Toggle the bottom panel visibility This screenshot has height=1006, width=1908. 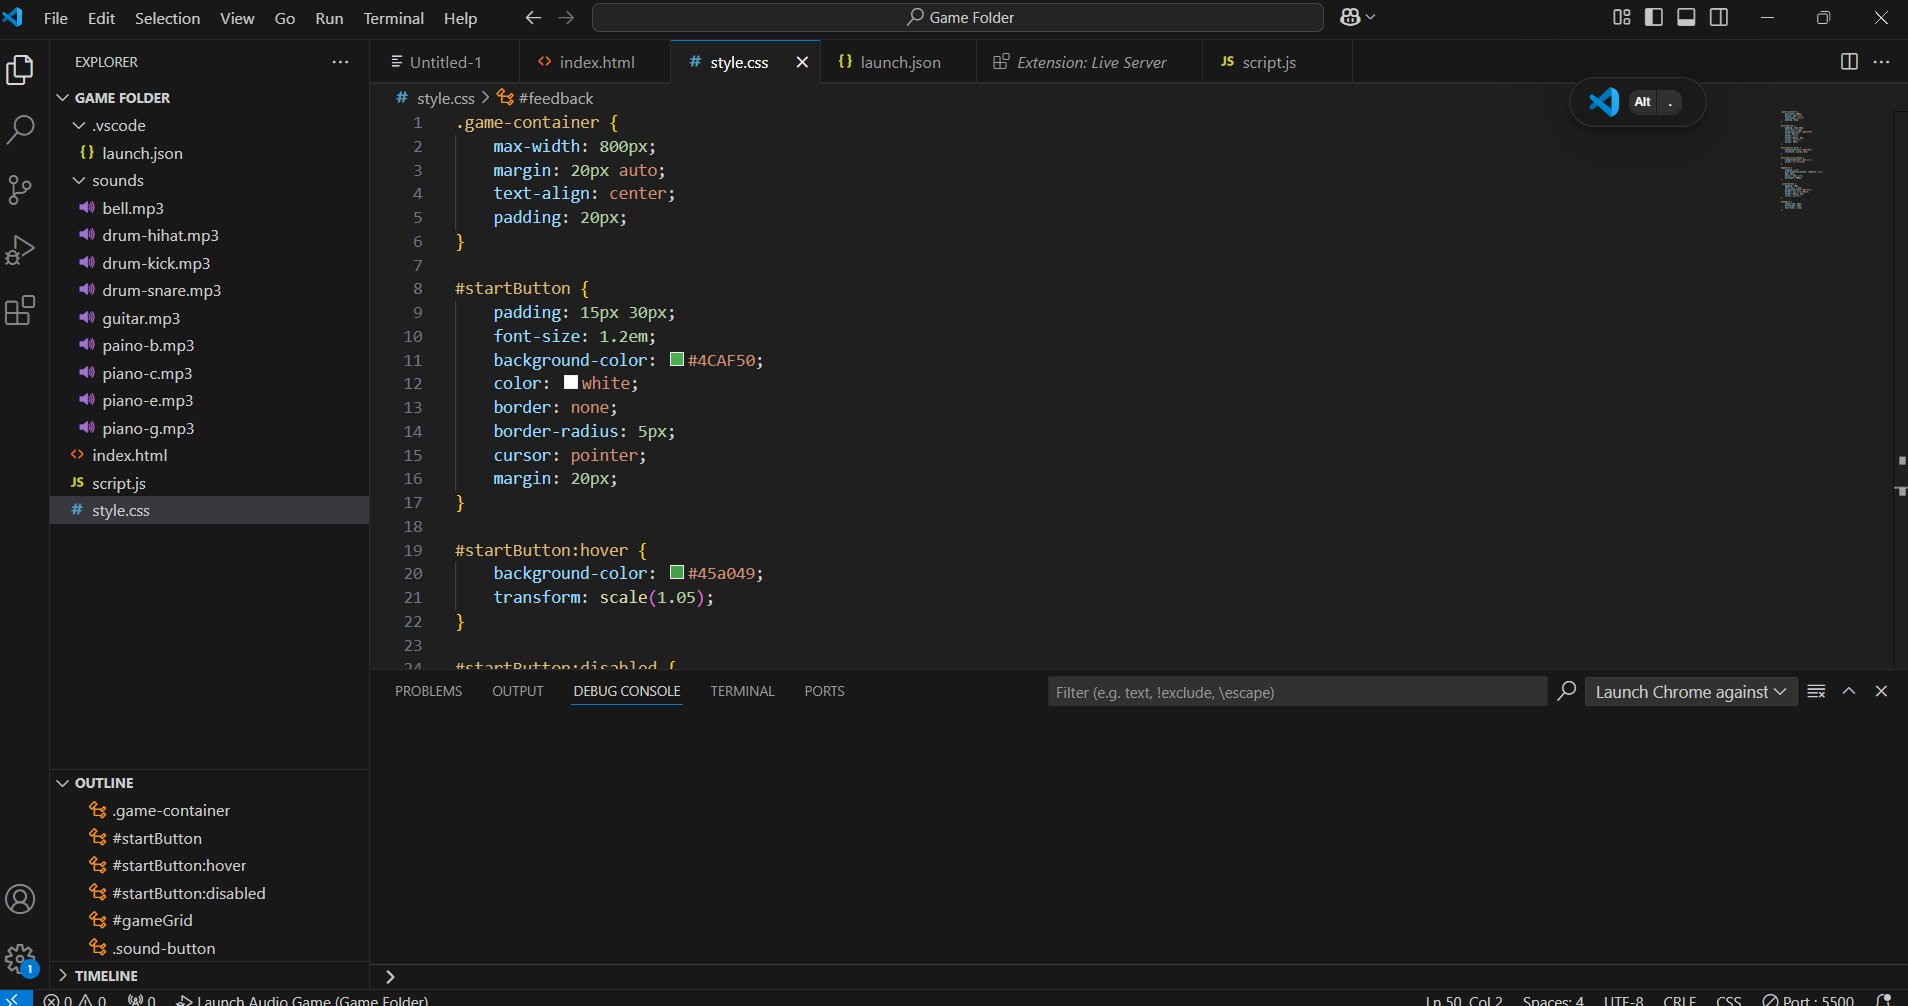[1686, 18]
